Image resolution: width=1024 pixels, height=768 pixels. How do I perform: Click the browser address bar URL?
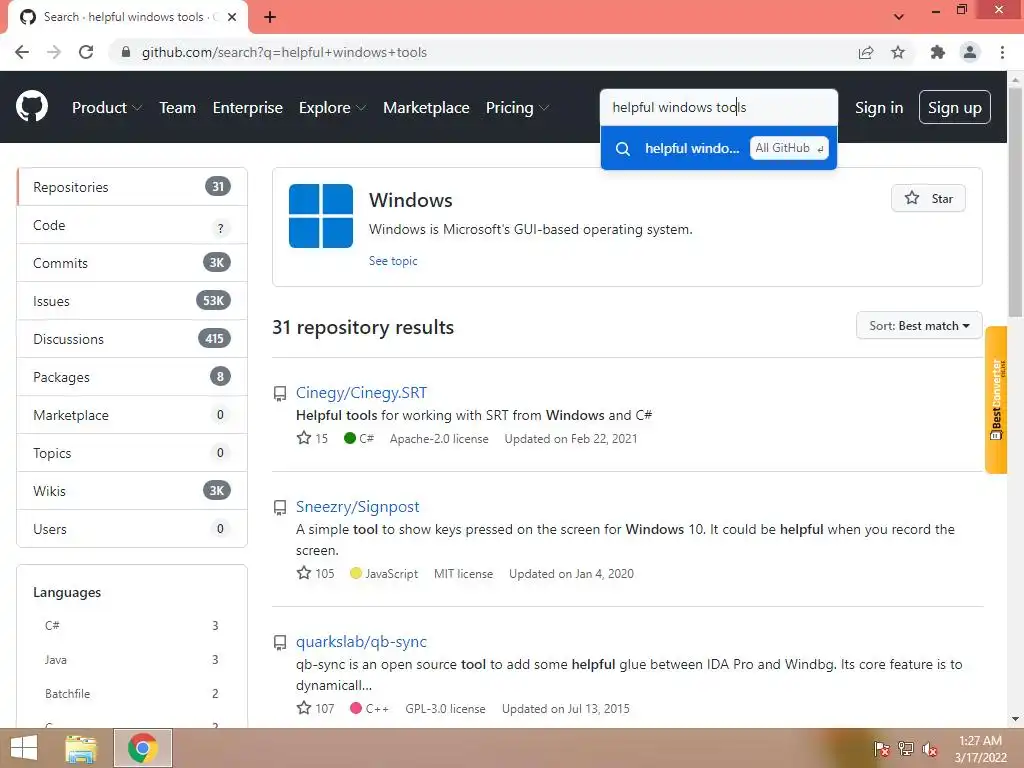point(284,52)
